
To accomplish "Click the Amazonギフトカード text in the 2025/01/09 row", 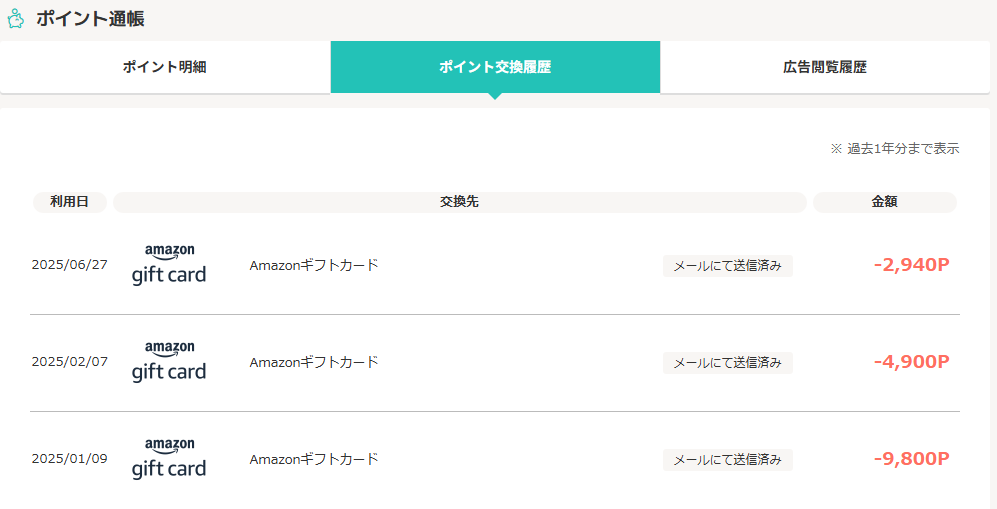I will click(314, 459).
